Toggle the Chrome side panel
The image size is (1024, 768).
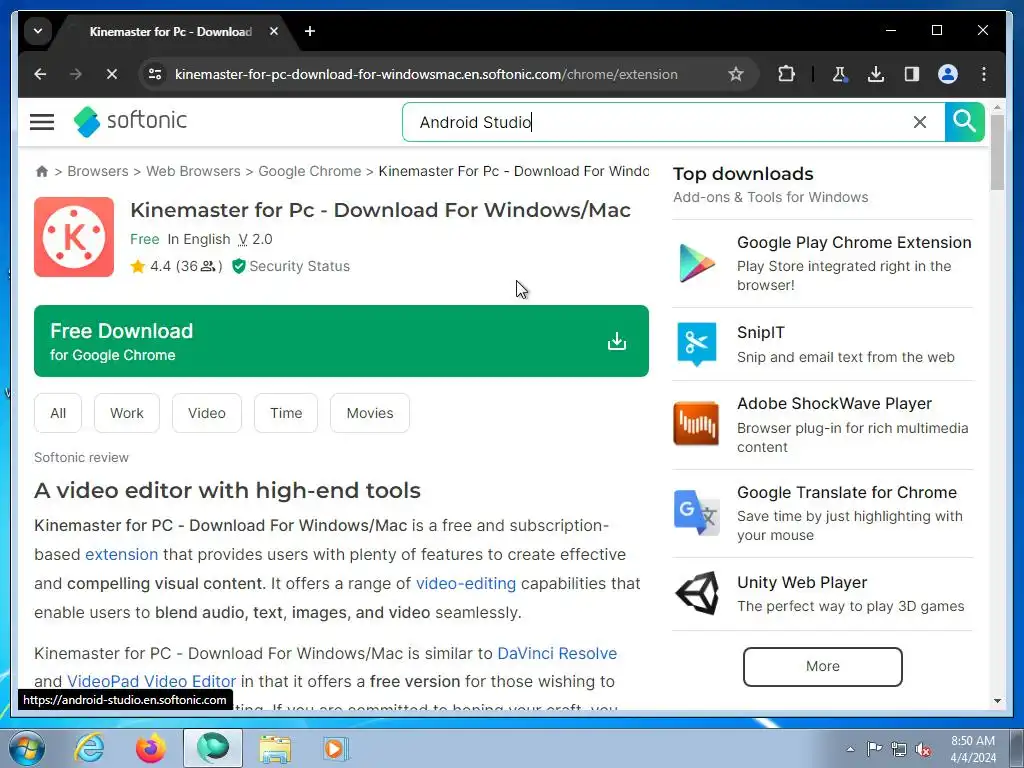[912, 74]
